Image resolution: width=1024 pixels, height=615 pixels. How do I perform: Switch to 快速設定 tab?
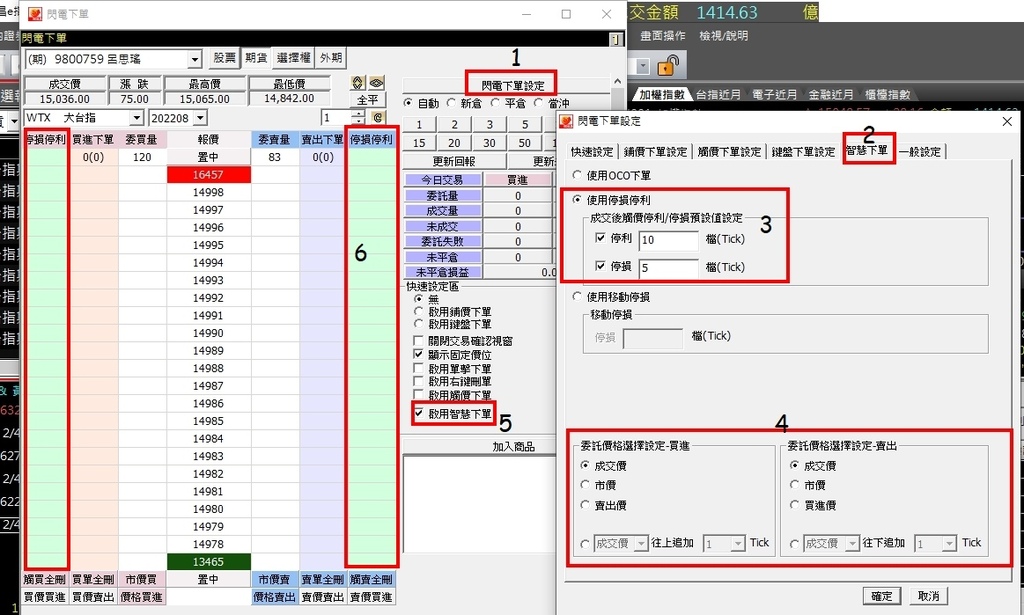(x=592, y=151)
